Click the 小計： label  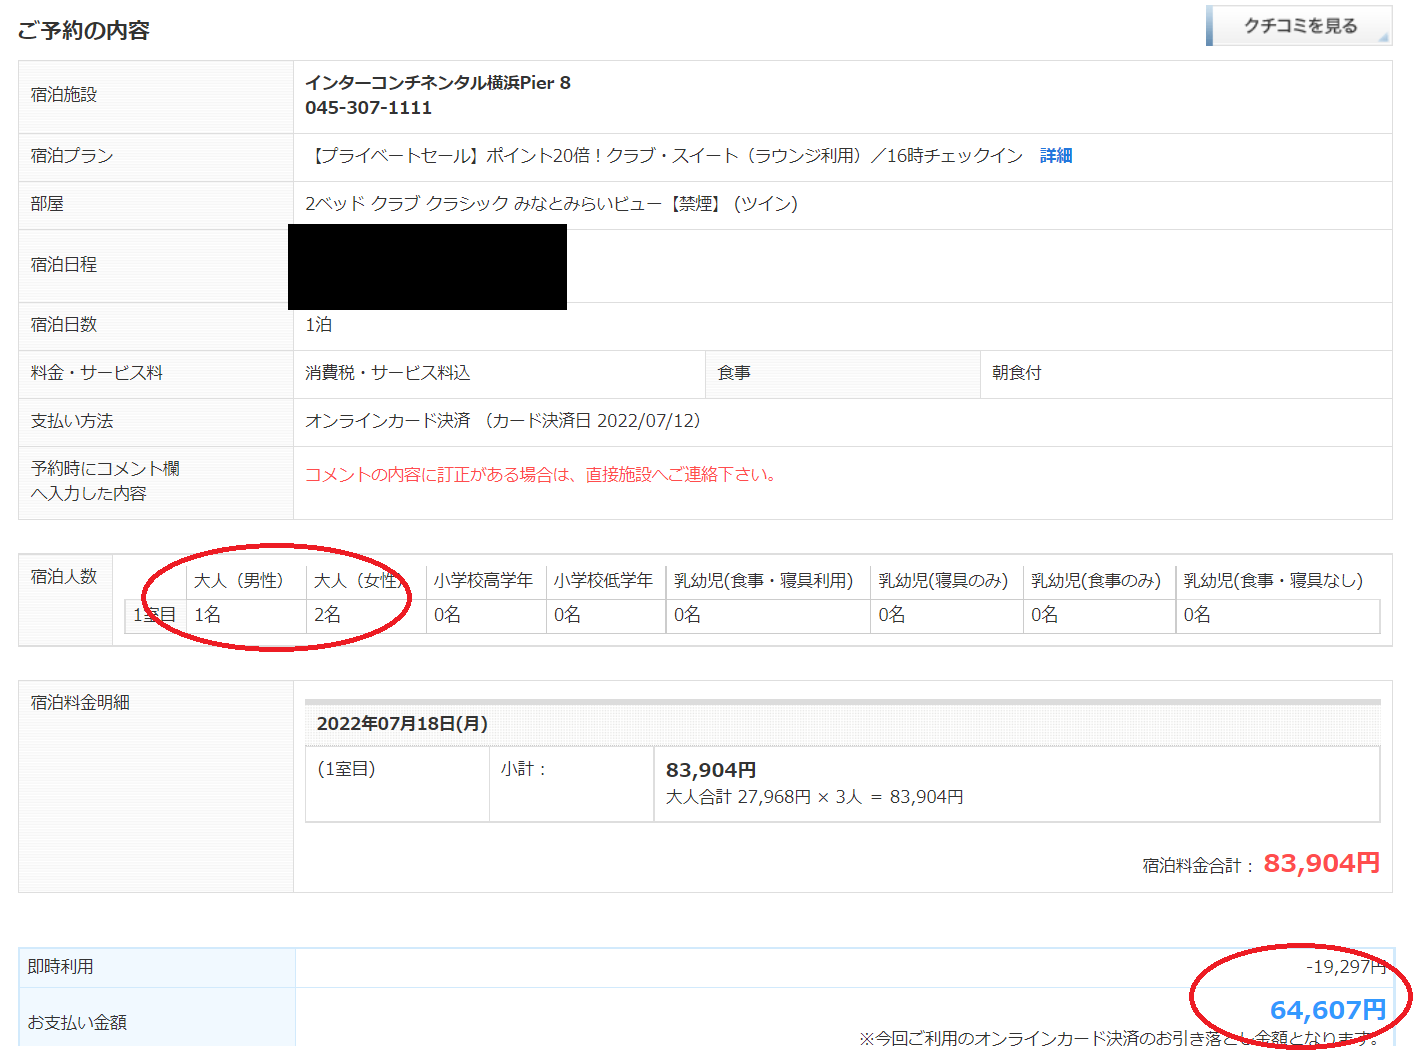tap(524, 769)
